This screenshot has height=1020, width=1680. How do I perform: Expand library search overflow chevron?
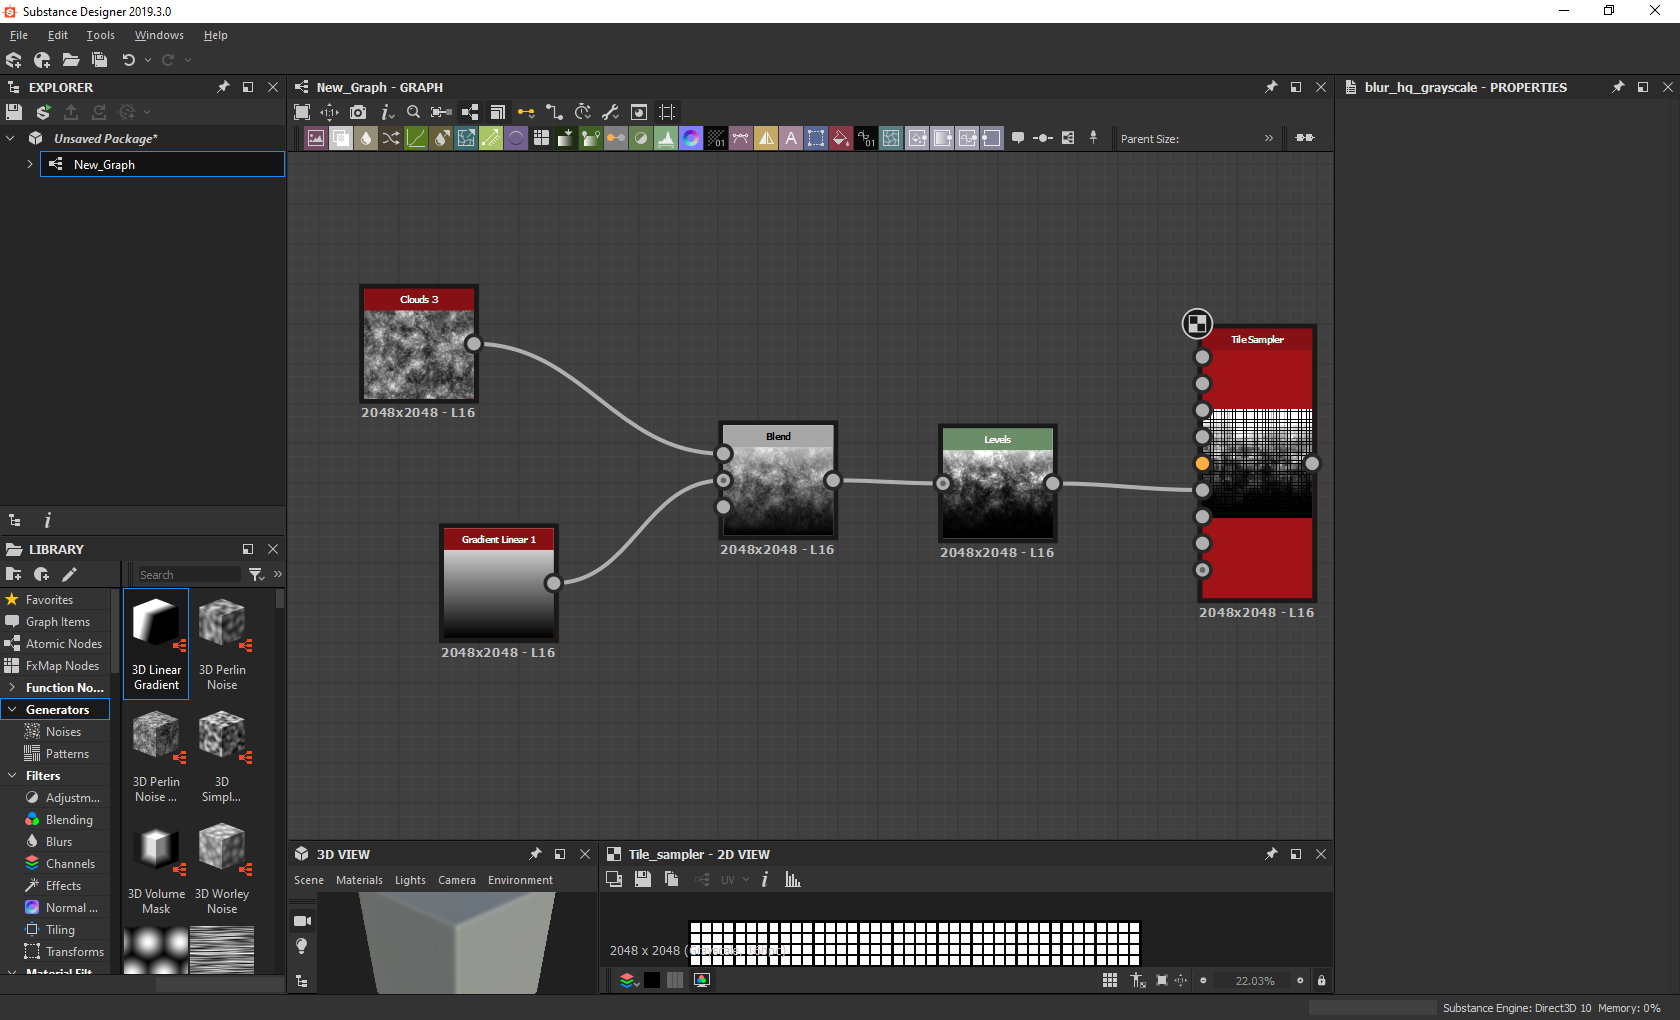[x=278, y=574]
